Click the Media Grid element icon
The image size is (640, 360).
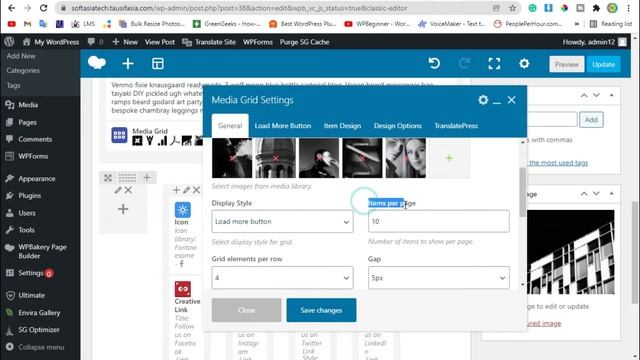coord(119,135)
